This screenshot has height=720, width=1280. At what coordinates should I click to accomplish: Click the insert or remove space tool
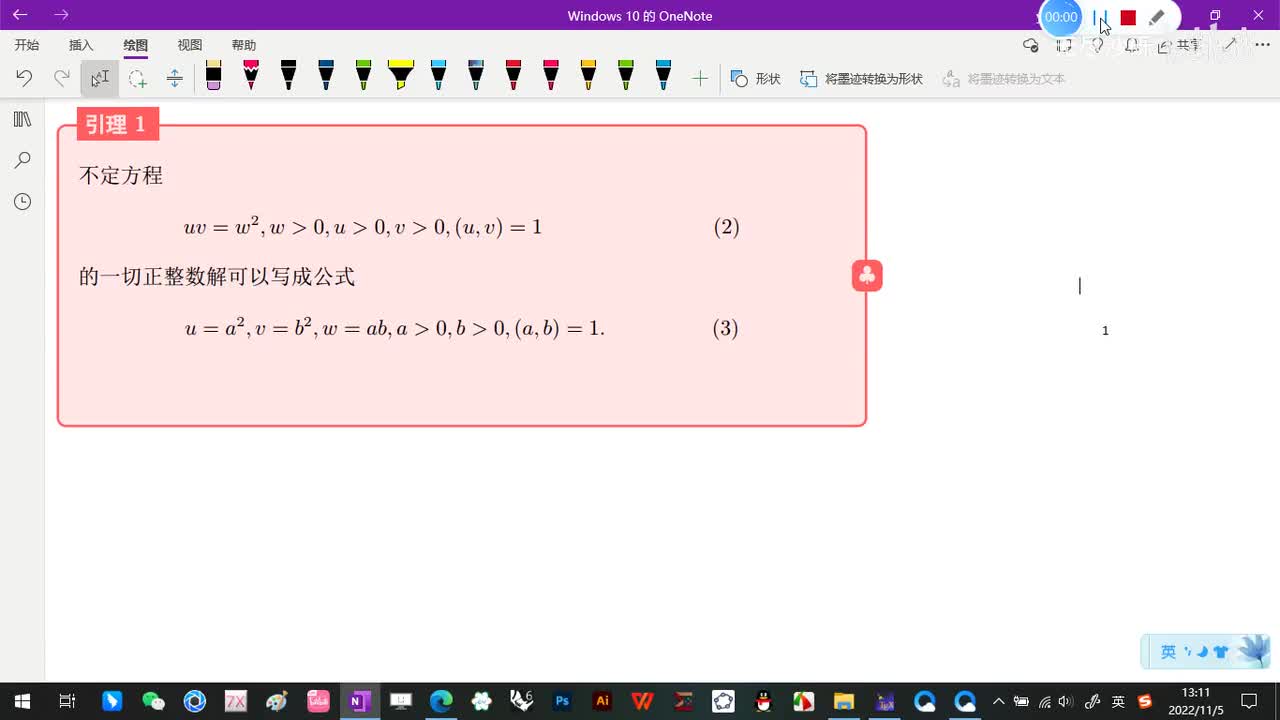(x=175, y=78)
